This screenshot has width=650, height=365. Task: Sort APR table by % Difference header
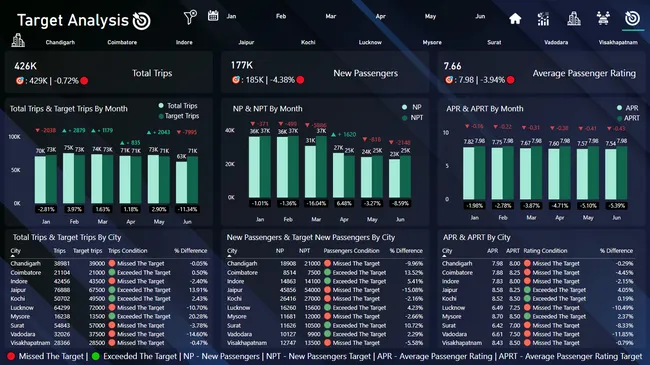tap(616, 251)
